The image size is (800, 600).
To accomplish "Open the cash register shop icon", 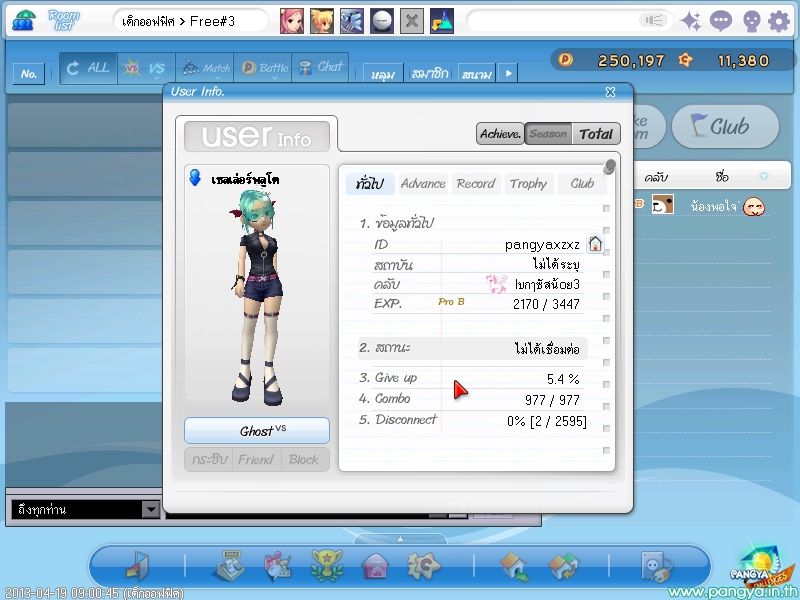I will point(227,565).
